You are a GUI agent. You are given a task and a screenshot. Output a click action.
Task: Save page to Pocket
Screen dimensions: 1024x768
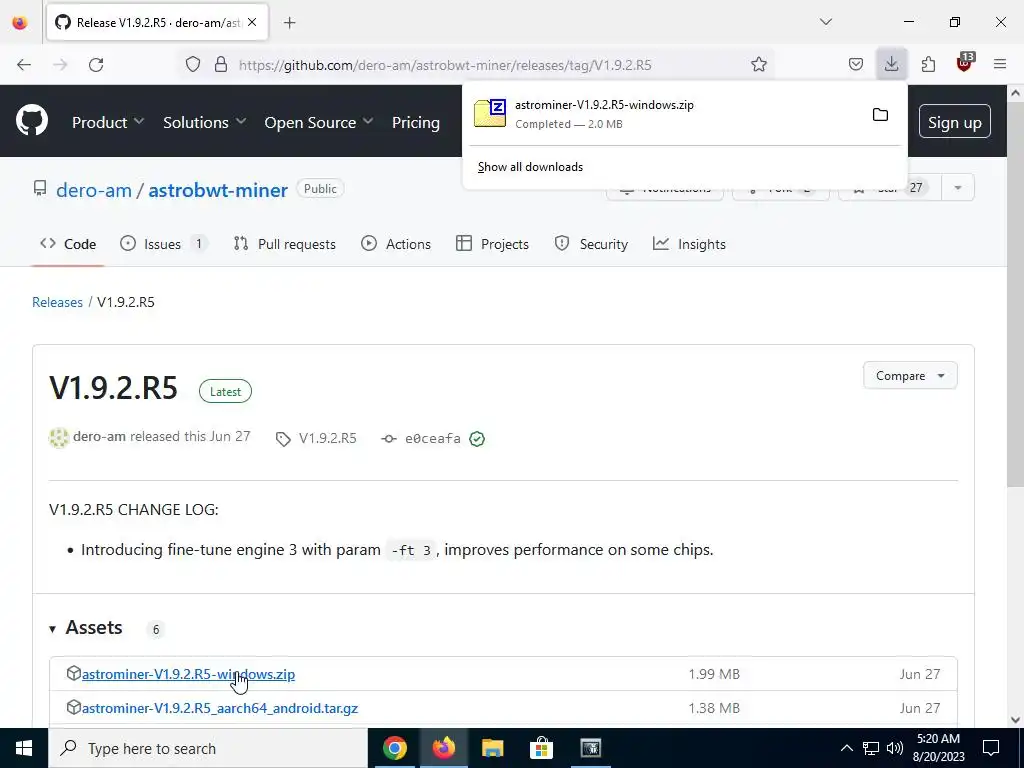click(x=856, y=65)
